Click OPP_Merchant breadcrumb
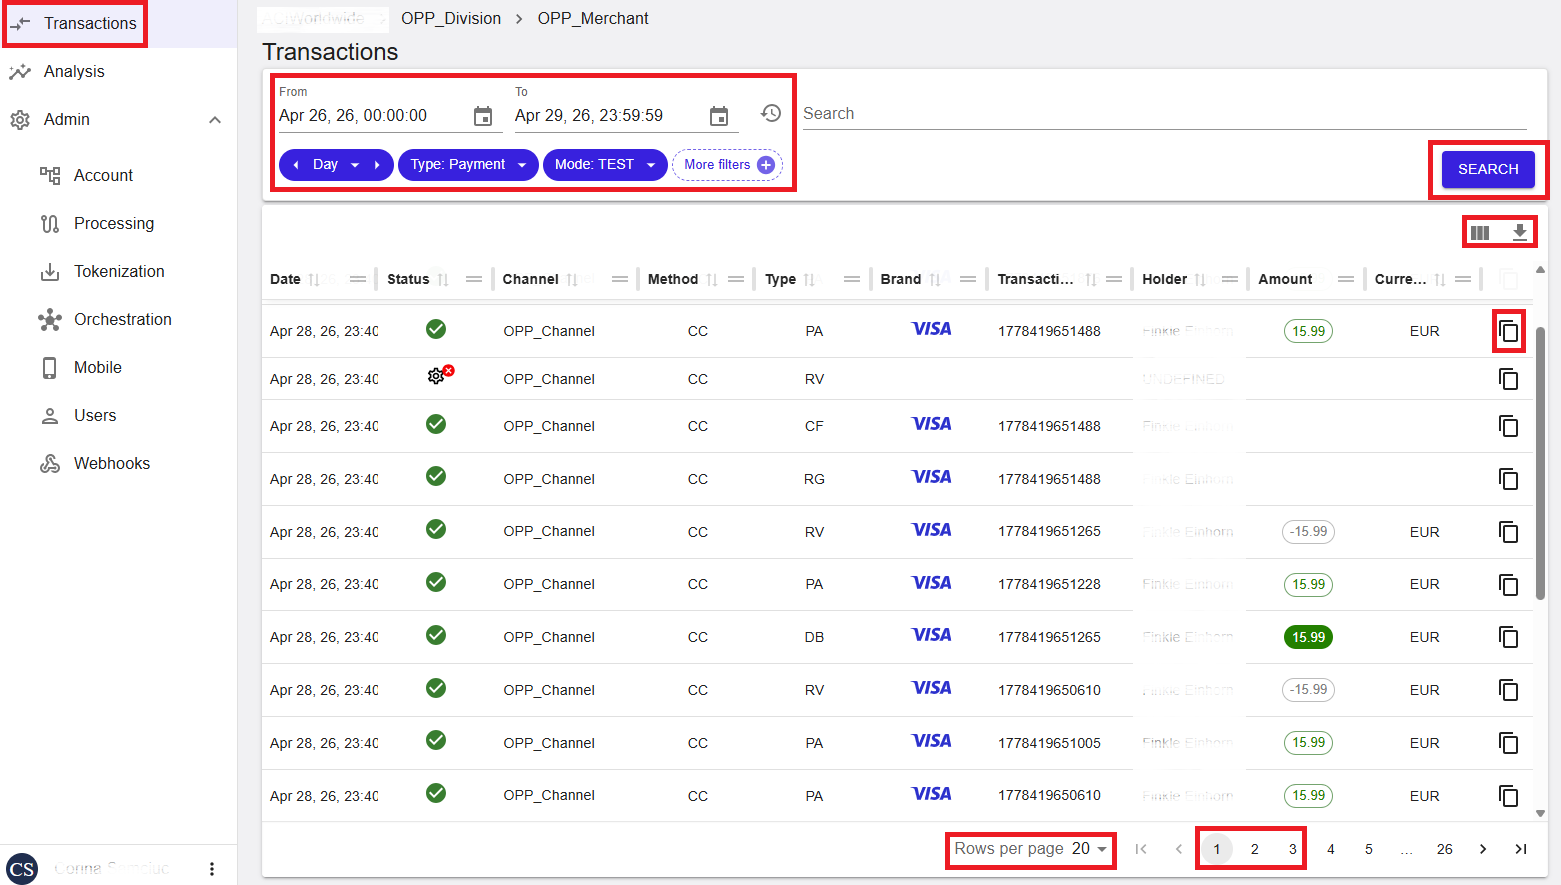This screenshot has height=885, width=1561. (593, 19)
